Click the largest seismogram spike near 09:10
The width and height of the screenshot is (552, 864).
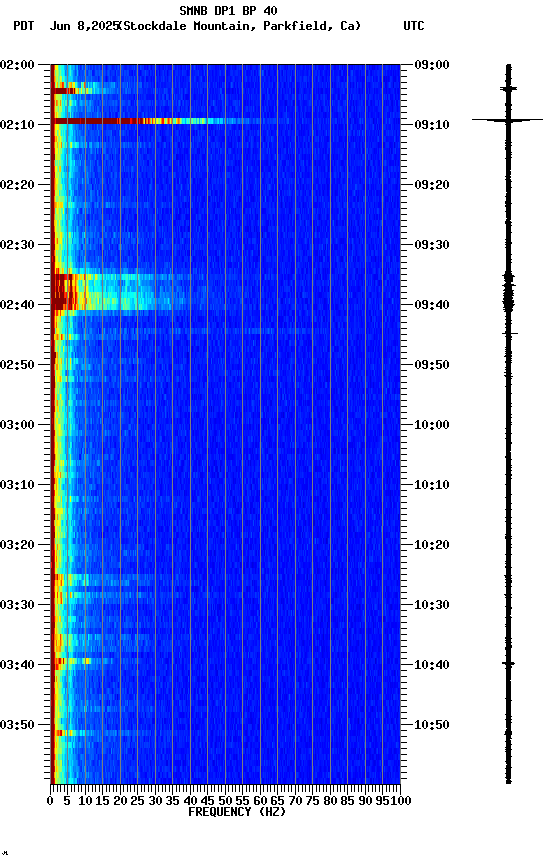[x=507, y=120]
